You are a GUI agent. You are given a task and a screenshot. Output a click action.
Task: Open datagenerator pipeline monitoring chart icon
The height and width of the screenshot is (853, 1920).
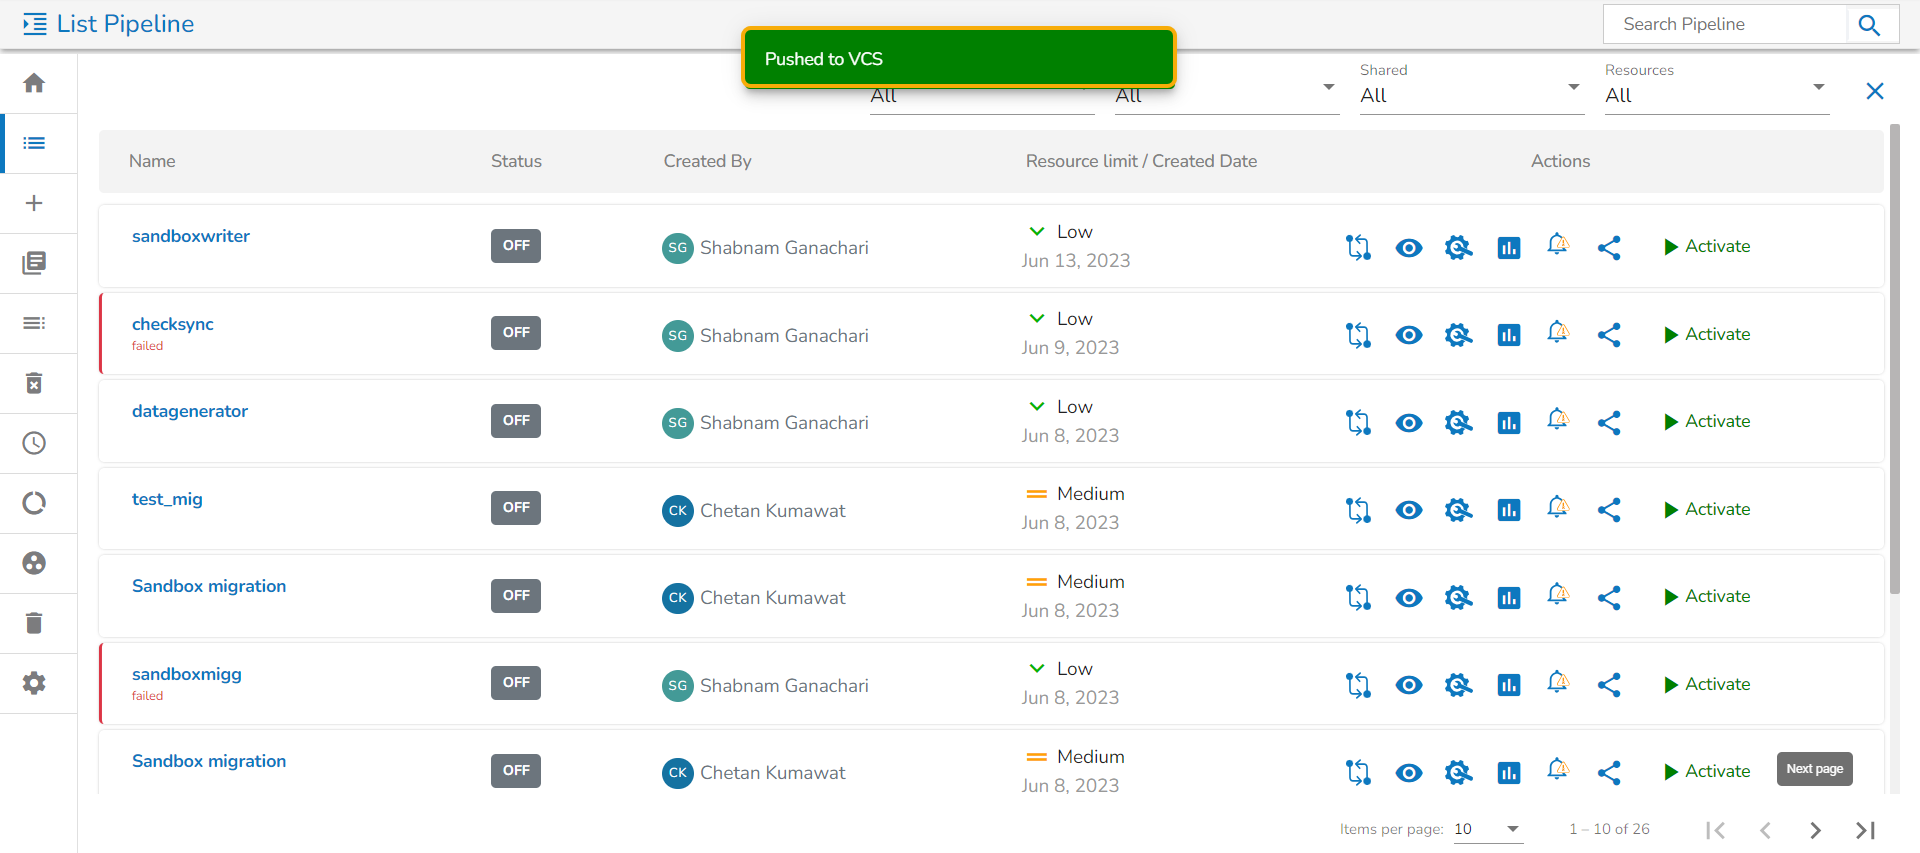pos(1508,422)
